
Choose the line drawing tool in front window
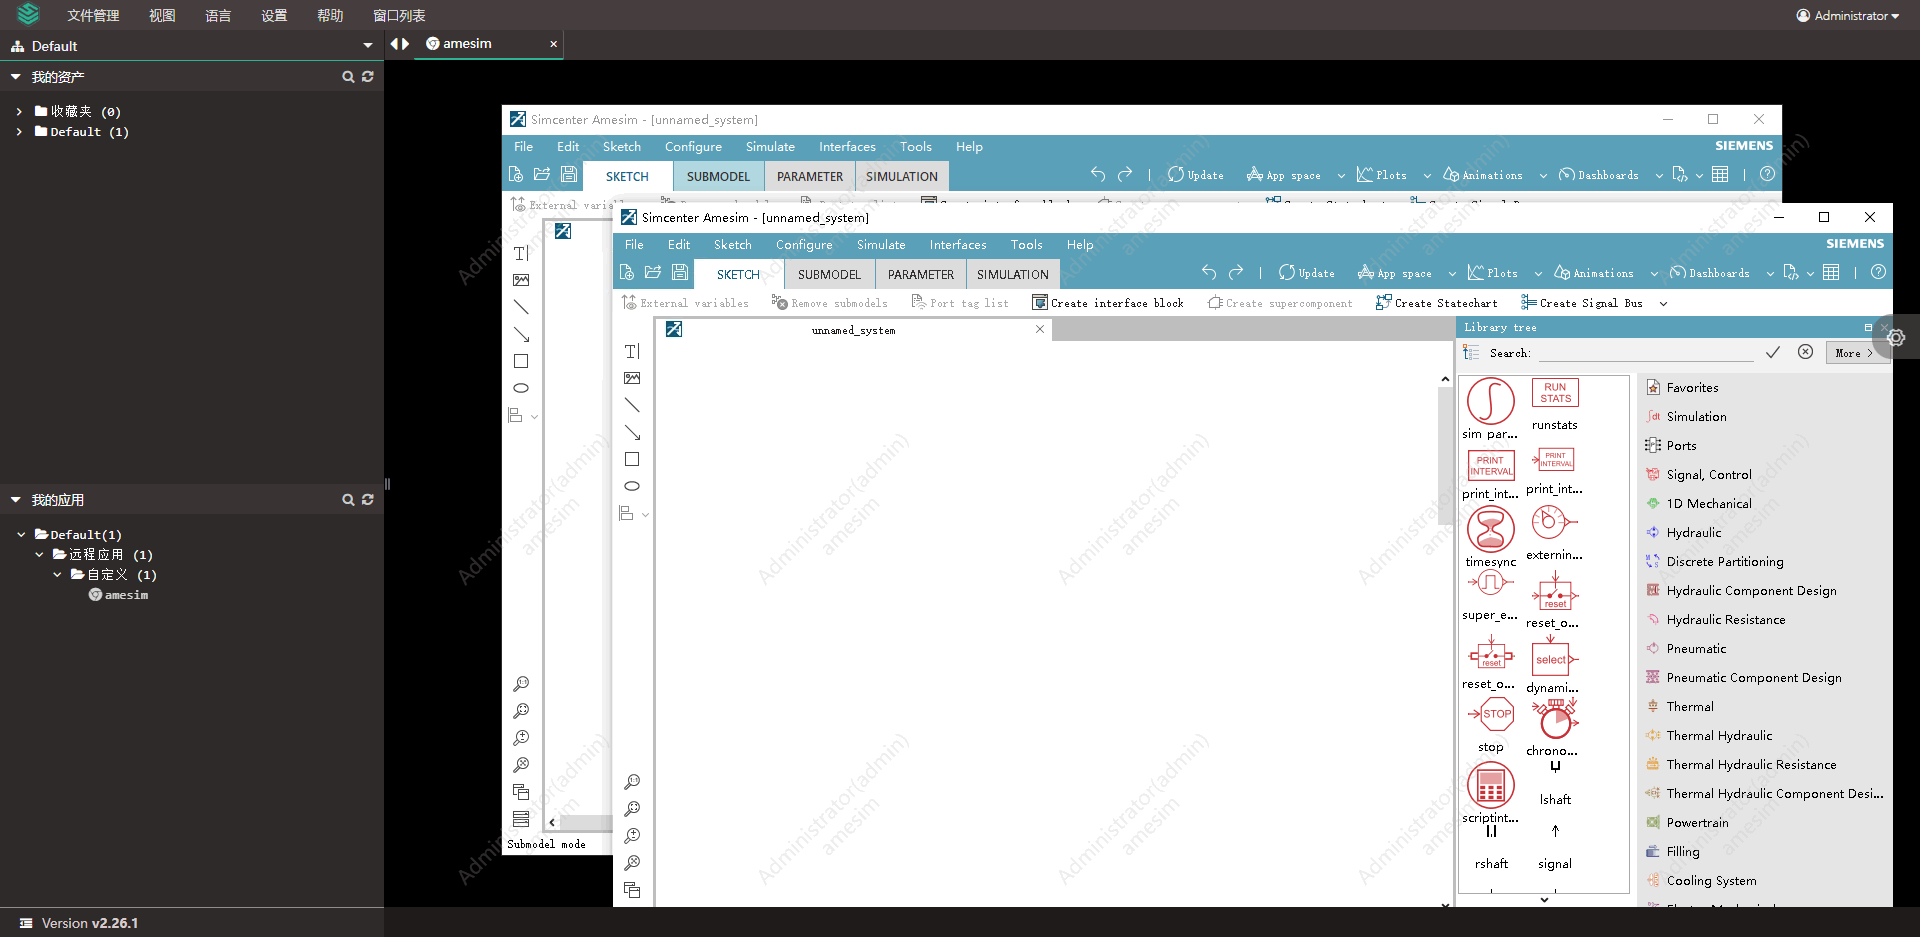(x=632, y=405)
